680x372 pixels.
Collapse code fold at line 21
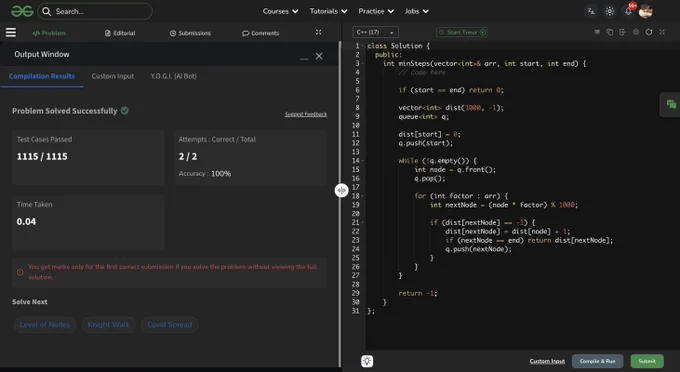pos(363,223)
